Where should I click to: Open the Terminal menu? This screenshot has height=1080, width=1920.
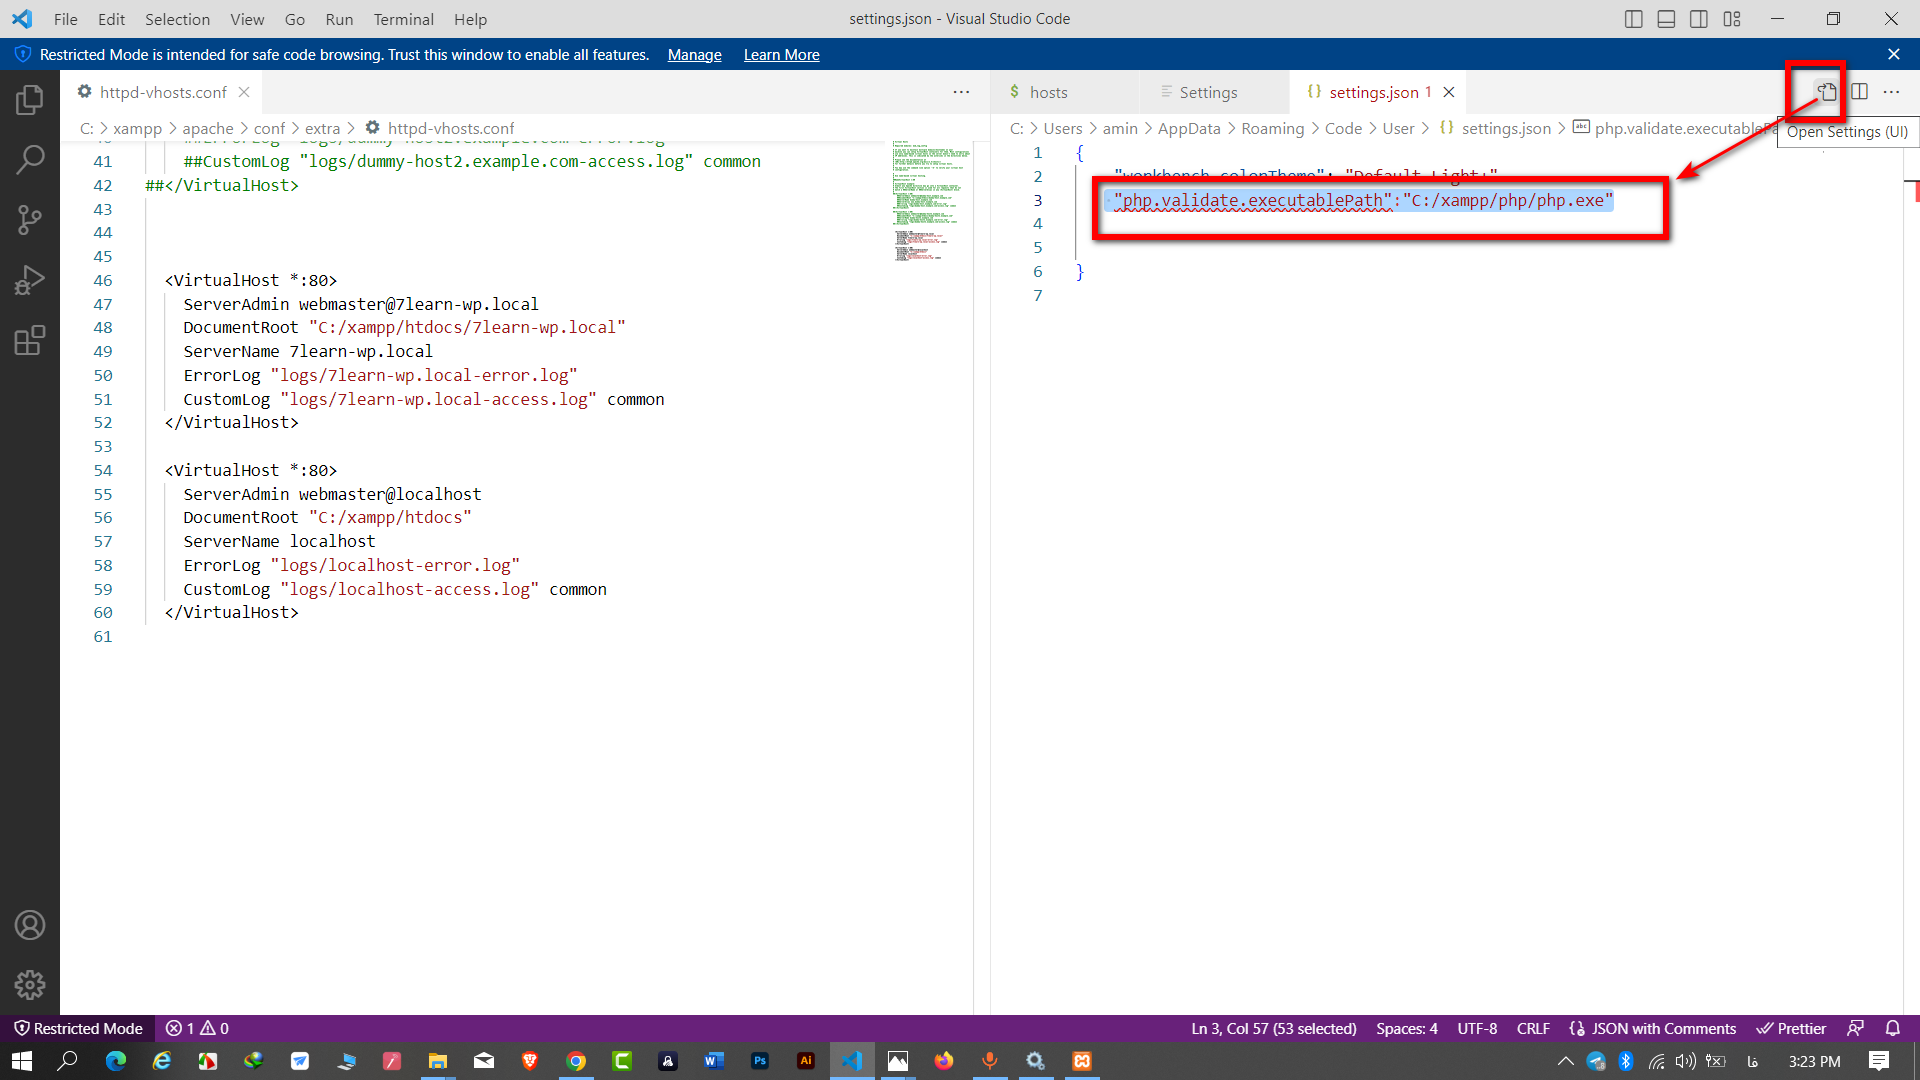403,19
